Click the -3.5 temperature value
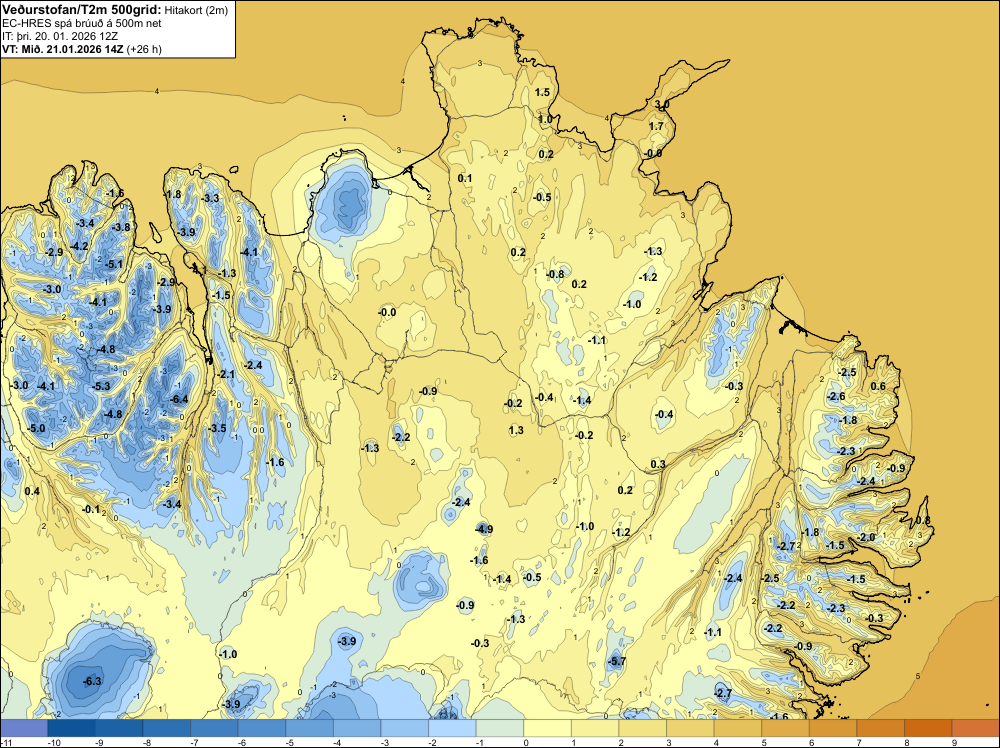Image resolution: width=1000 pixels, height=748 pixels. coord(217,428)
